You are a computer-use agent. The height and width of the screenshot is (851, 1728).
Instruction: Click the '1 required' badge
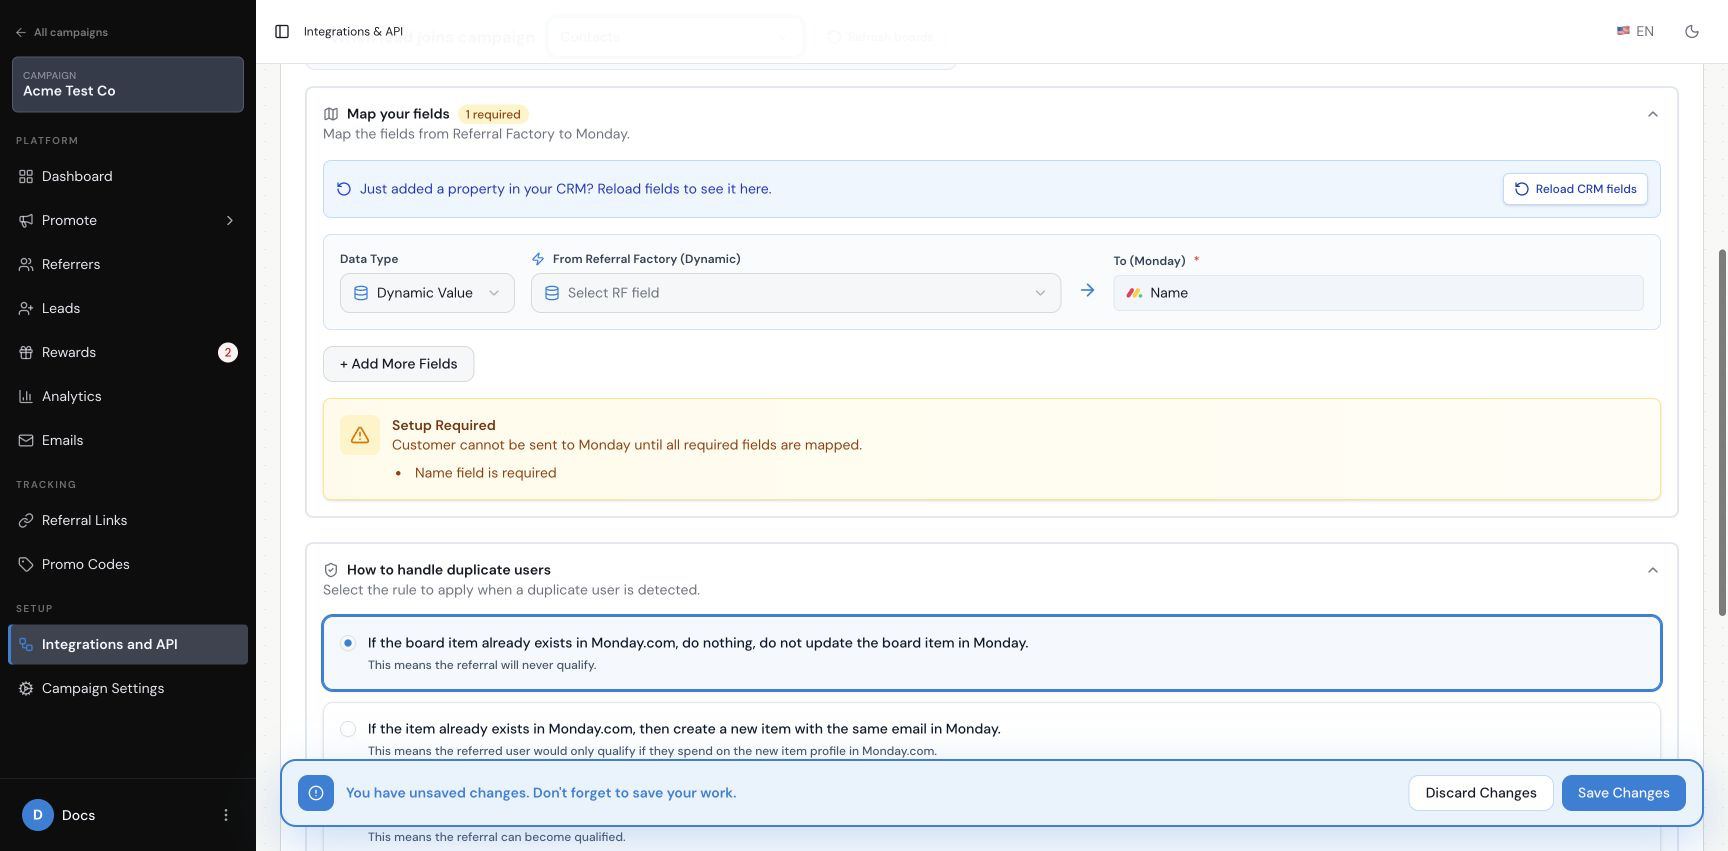(493, 114)
